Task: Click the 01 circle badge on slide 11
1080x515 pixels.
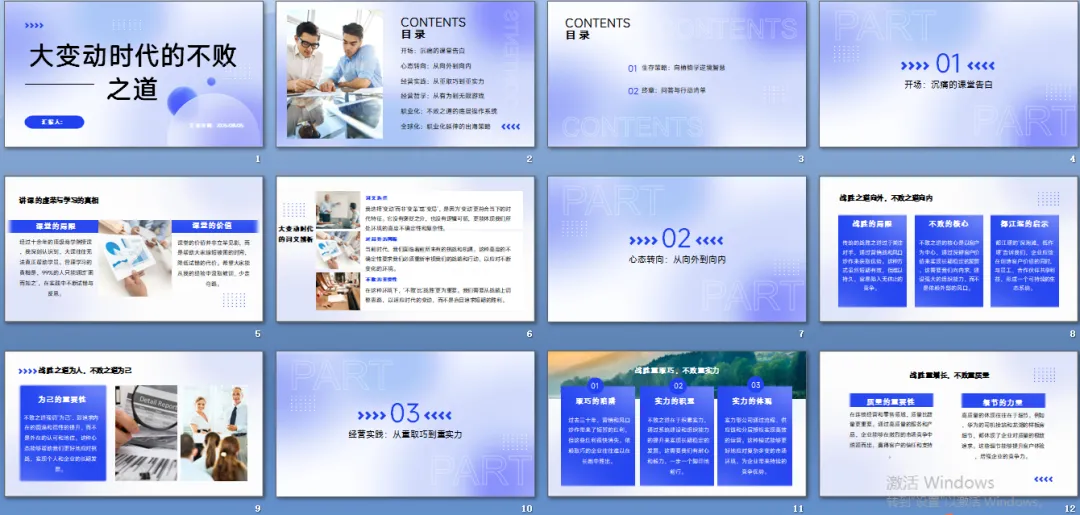Action: [x=596, y=386]
